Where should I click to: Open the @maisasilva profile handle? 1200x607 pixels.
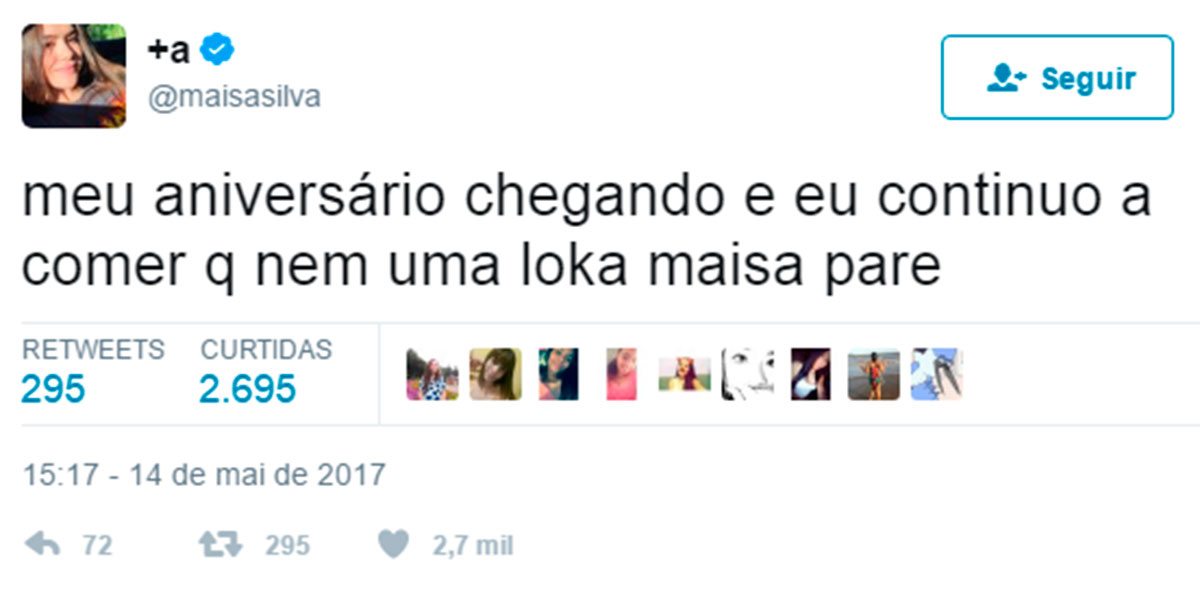pos(233,97)
